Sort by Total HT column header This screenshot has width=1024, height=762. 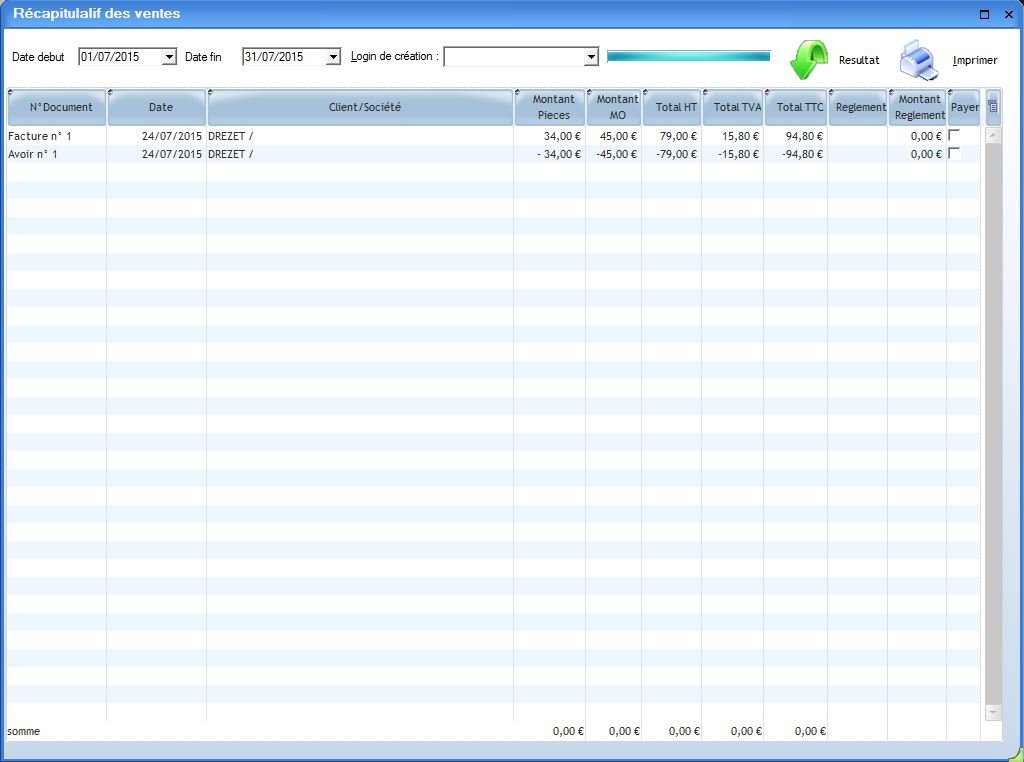[672, 107]
